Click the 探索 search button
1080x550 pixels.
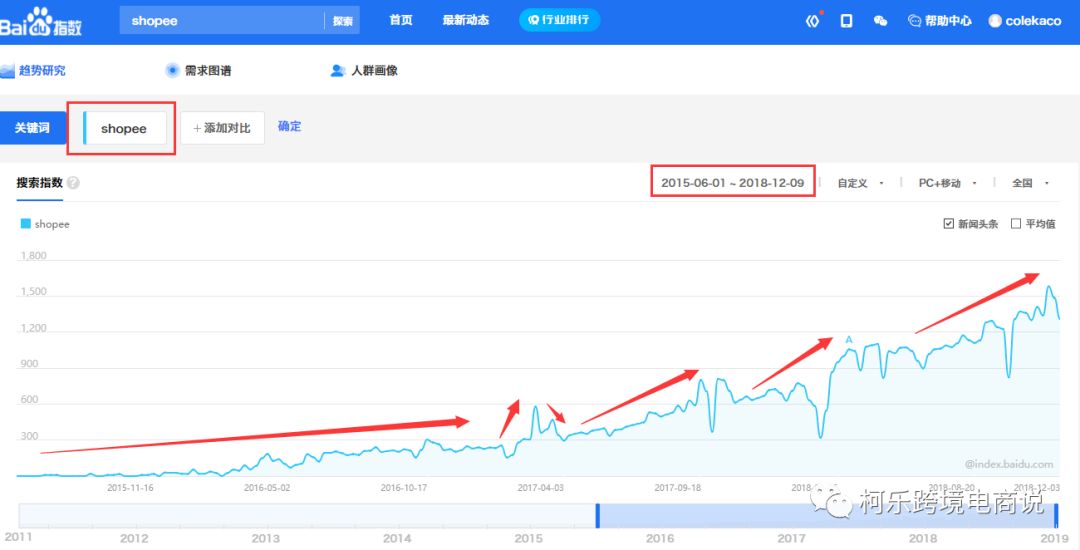[342, 21]
